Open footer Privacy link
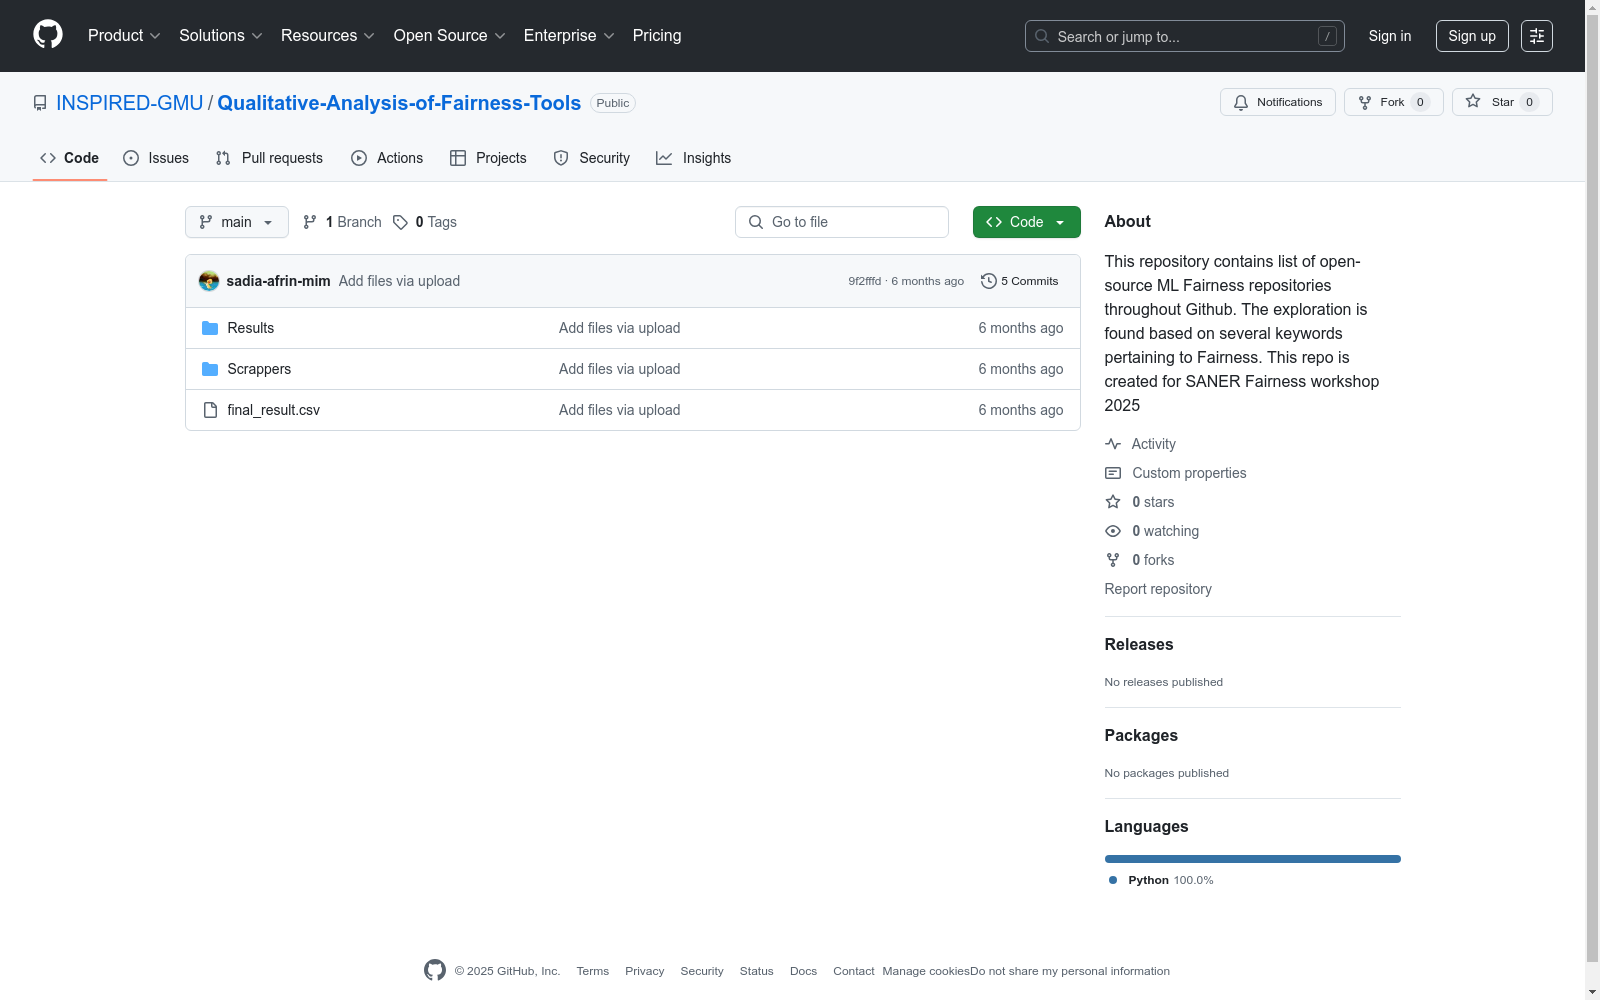This screenshot has height=1000, width=1600. pos(645,971)
